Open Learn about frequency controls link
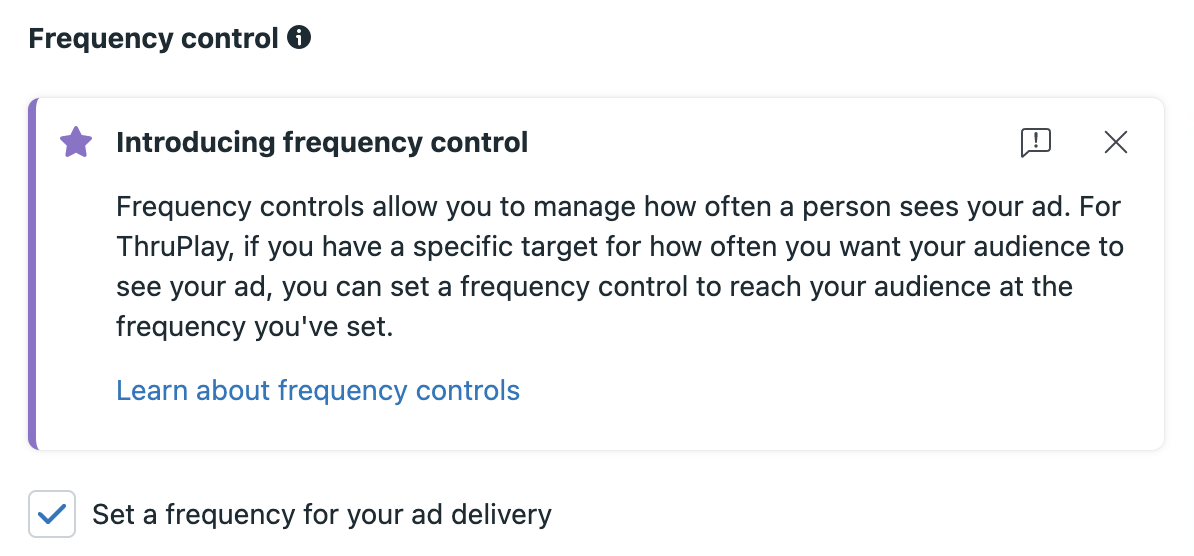Viewport: 1194px width, 556px height. 318,390
